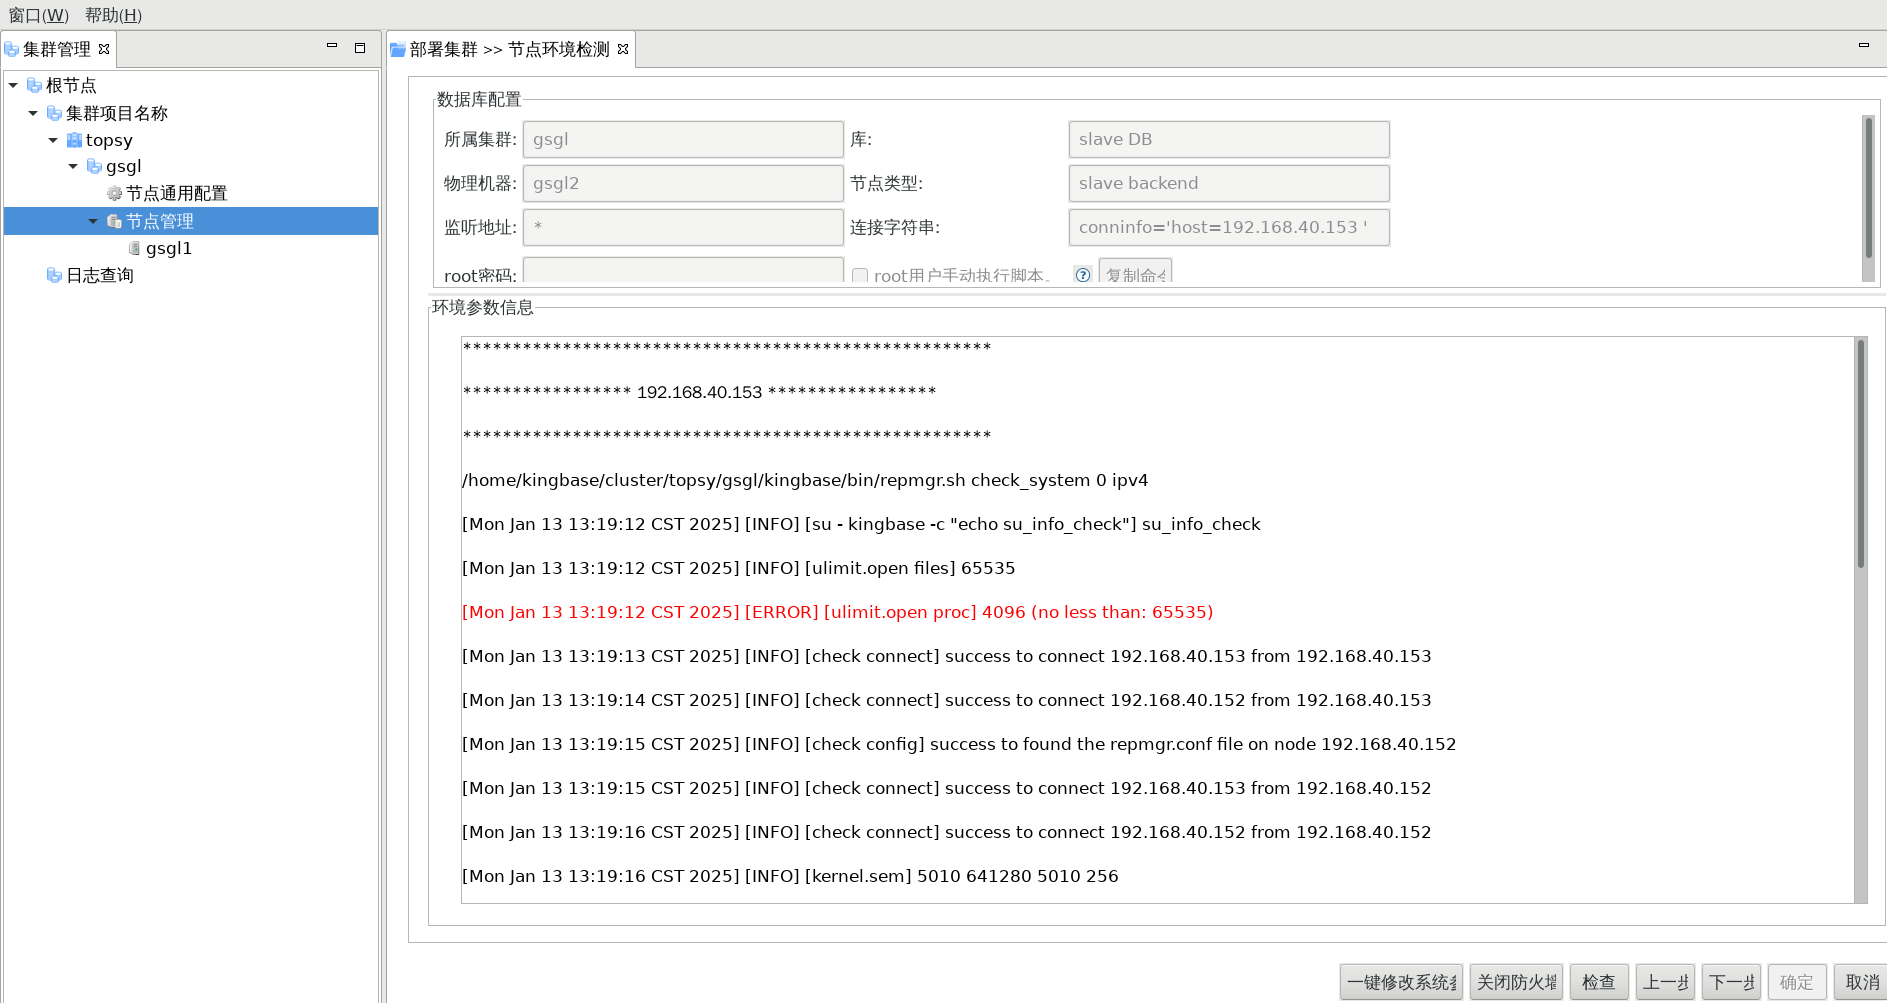The height and width of the screenshot is (1003, 1887).
Task: Close the 节点环境检测 tab
Action: point(623,49)
